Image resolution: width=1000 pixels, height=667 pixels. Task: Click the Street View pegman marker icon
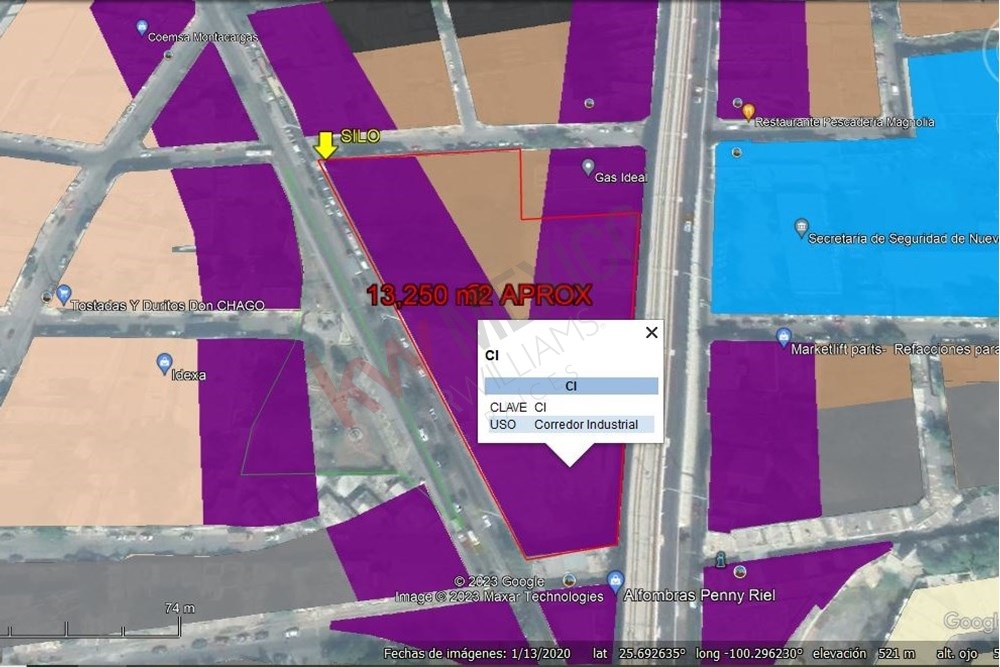(x=721, y=559)
